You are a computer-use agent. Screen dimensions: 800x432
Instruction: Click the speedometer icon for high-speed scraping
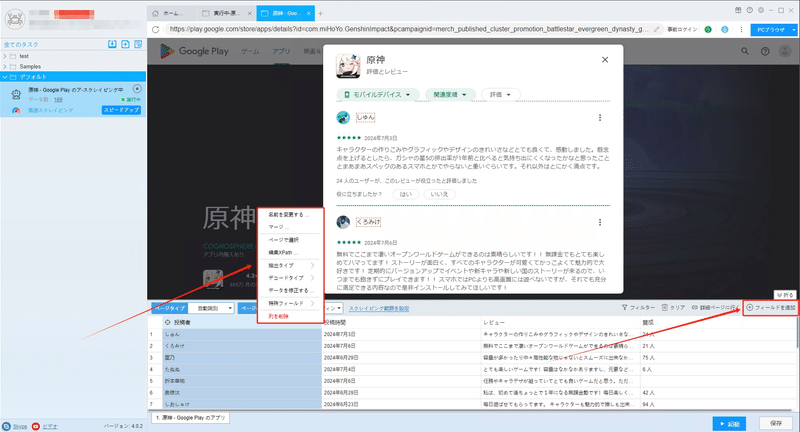point(16,110)
